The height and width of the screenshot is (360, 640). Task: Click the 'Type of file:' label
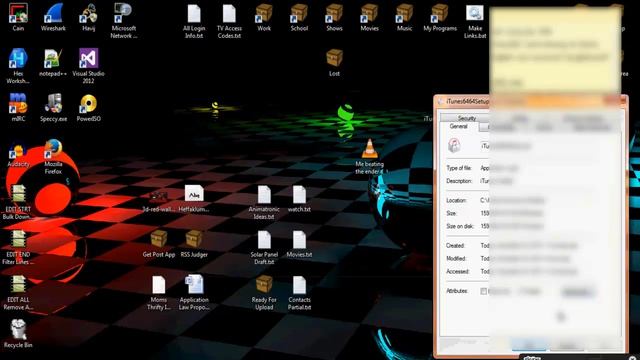[459, 168]
